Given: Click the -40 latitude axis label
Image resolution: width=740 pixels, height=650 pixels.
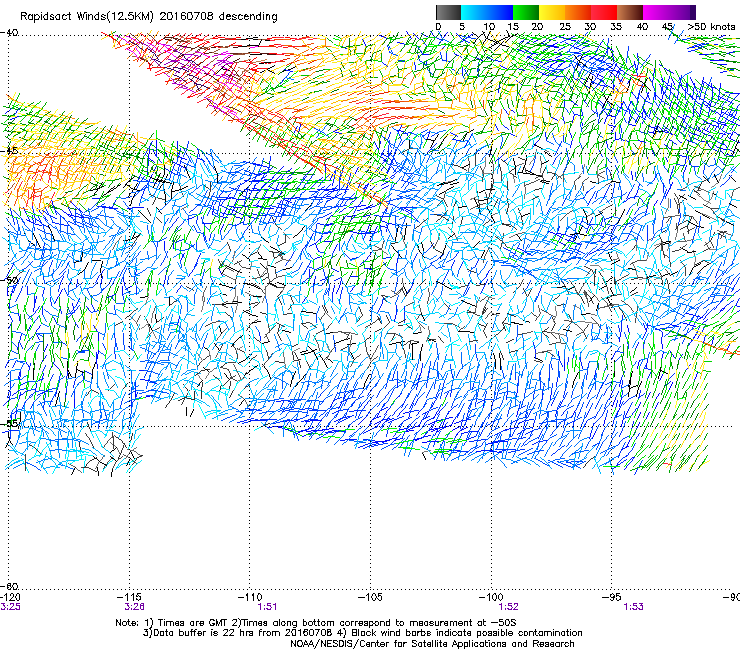Looking at the screenshot, I should [9, 33].
